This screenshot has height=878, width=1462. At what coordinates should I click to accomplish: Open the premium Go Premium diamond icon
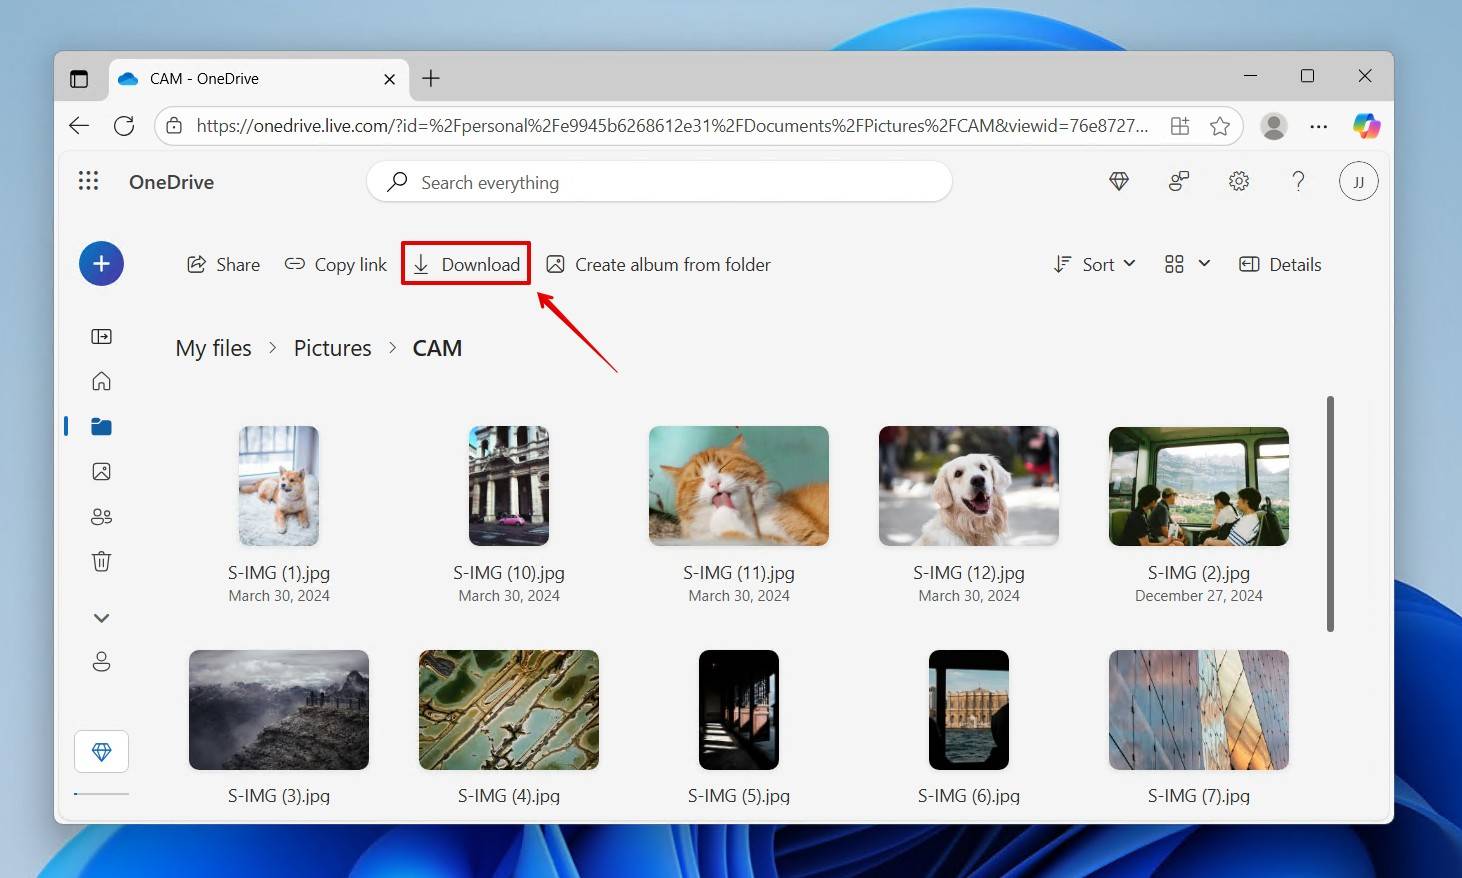(x=1118, y=181)
